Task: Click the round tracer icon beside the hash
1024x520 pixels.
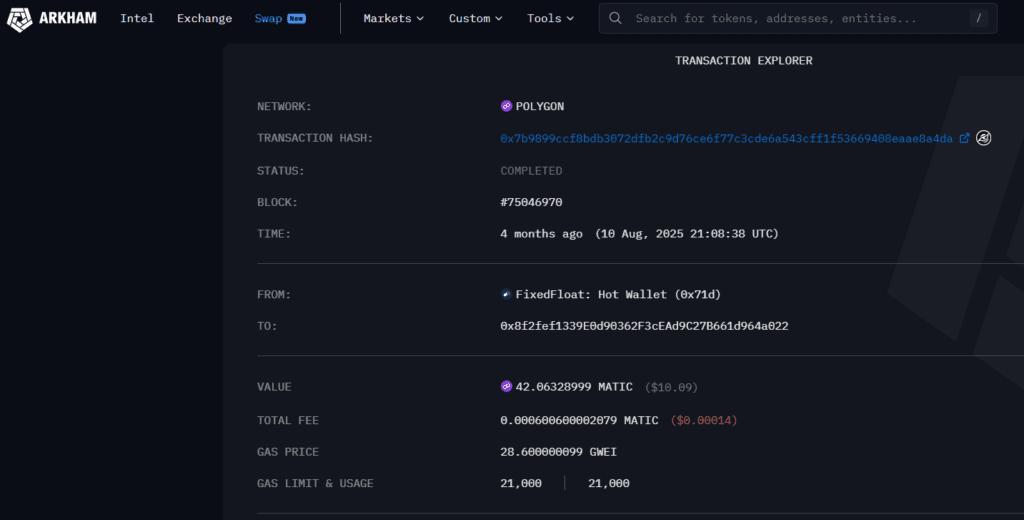Action: [x=984, y=138]
